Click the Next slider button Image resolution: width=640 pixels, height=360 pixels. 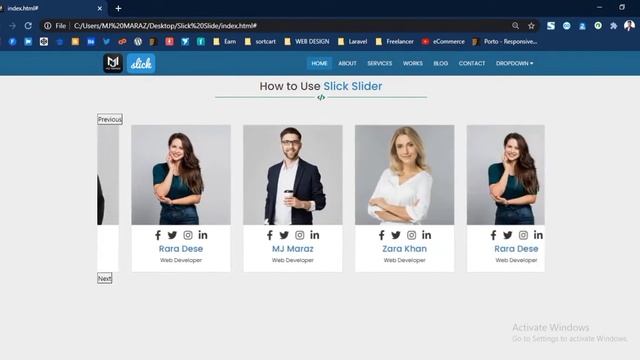click(x=104, y=278)
